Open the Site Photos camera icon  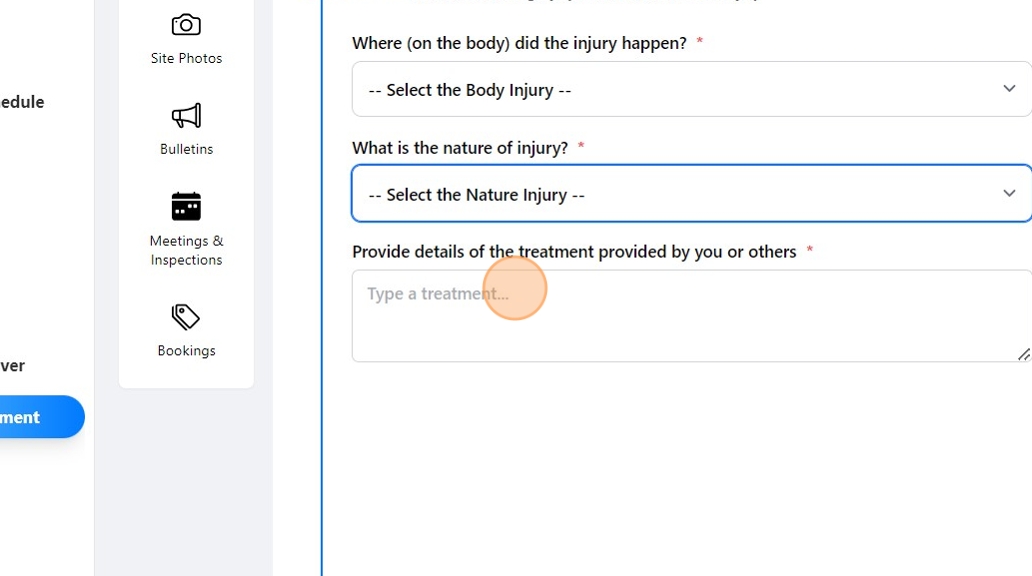tap(186, 25)
